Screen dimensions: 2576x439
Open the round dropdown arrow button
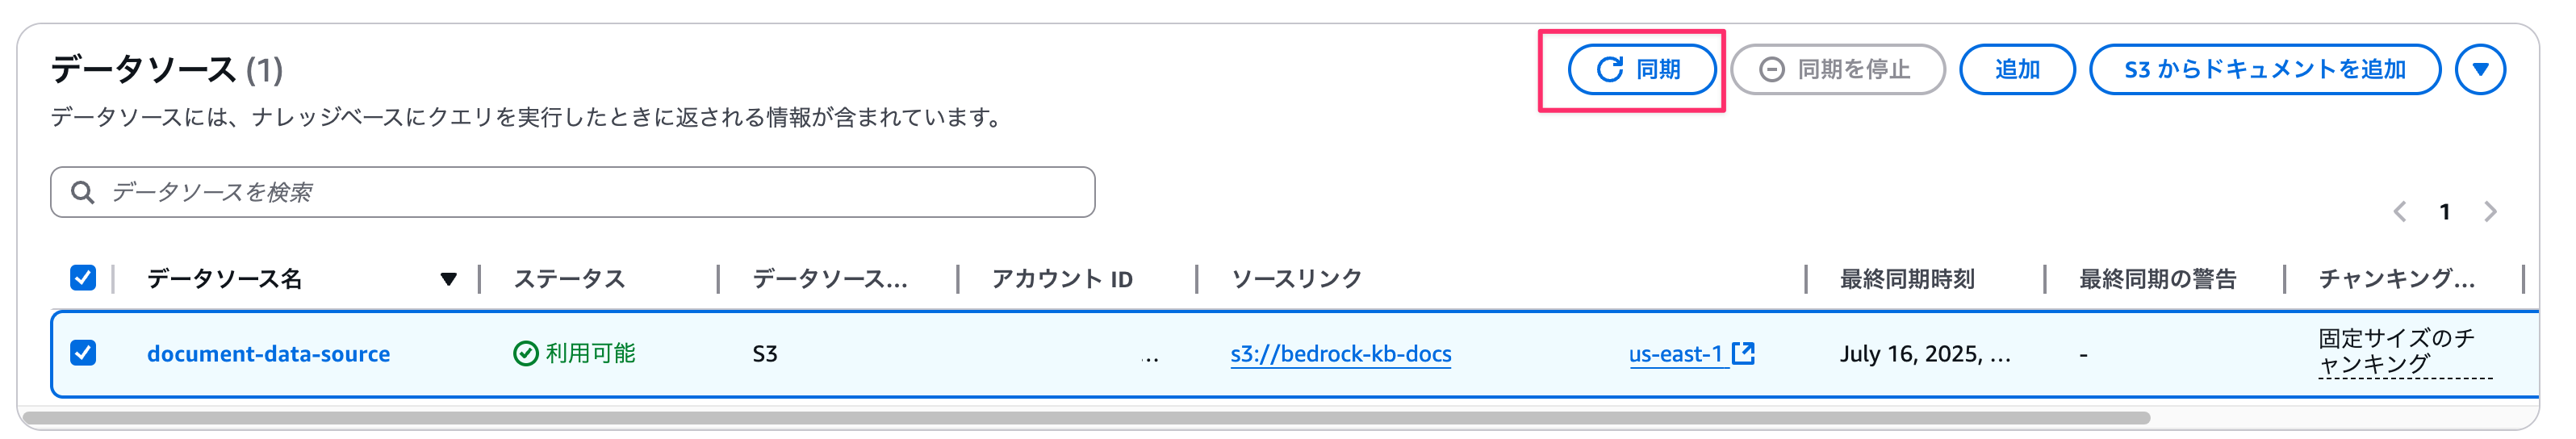click(2480, 69)
